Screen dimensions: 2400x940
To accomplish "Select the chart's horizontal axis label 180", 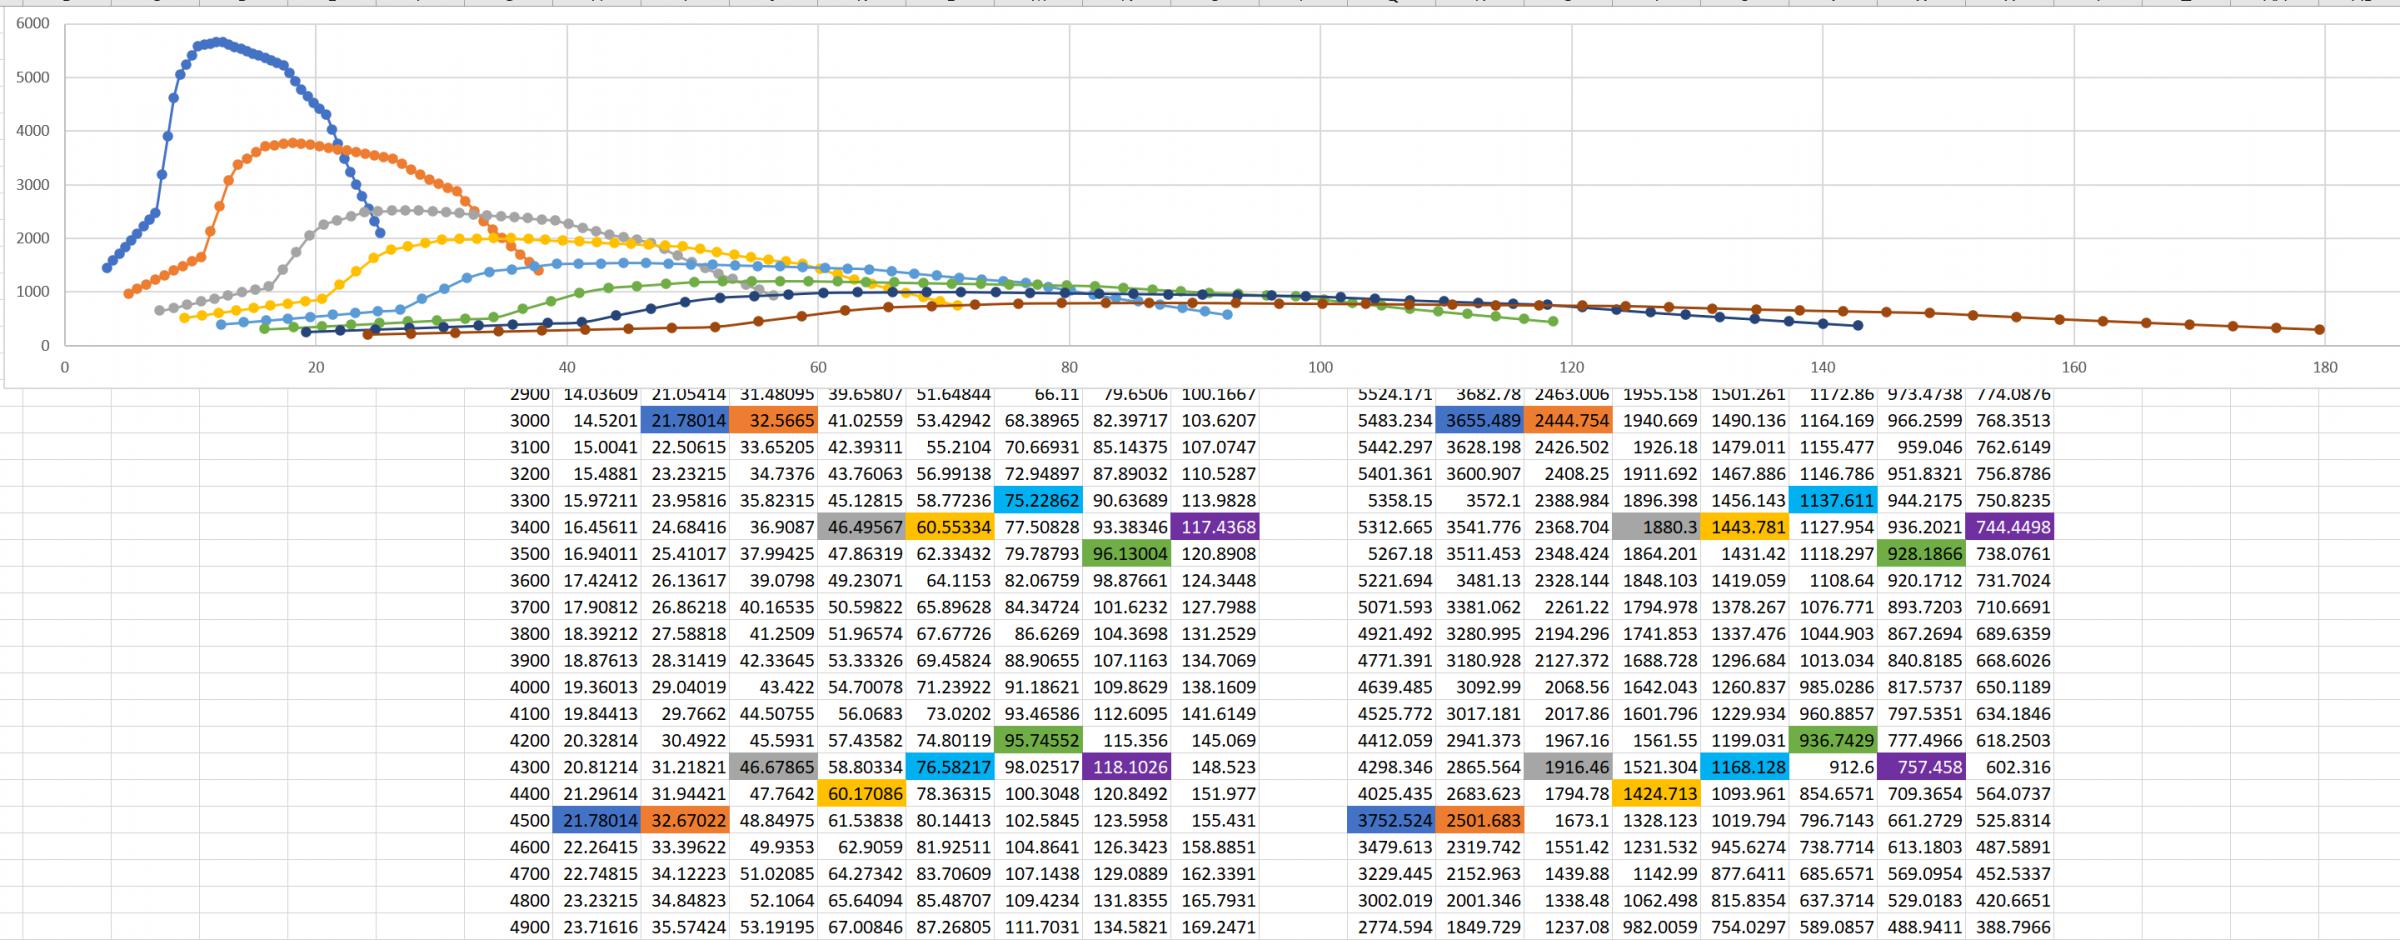I will [x=2325, y=367].
